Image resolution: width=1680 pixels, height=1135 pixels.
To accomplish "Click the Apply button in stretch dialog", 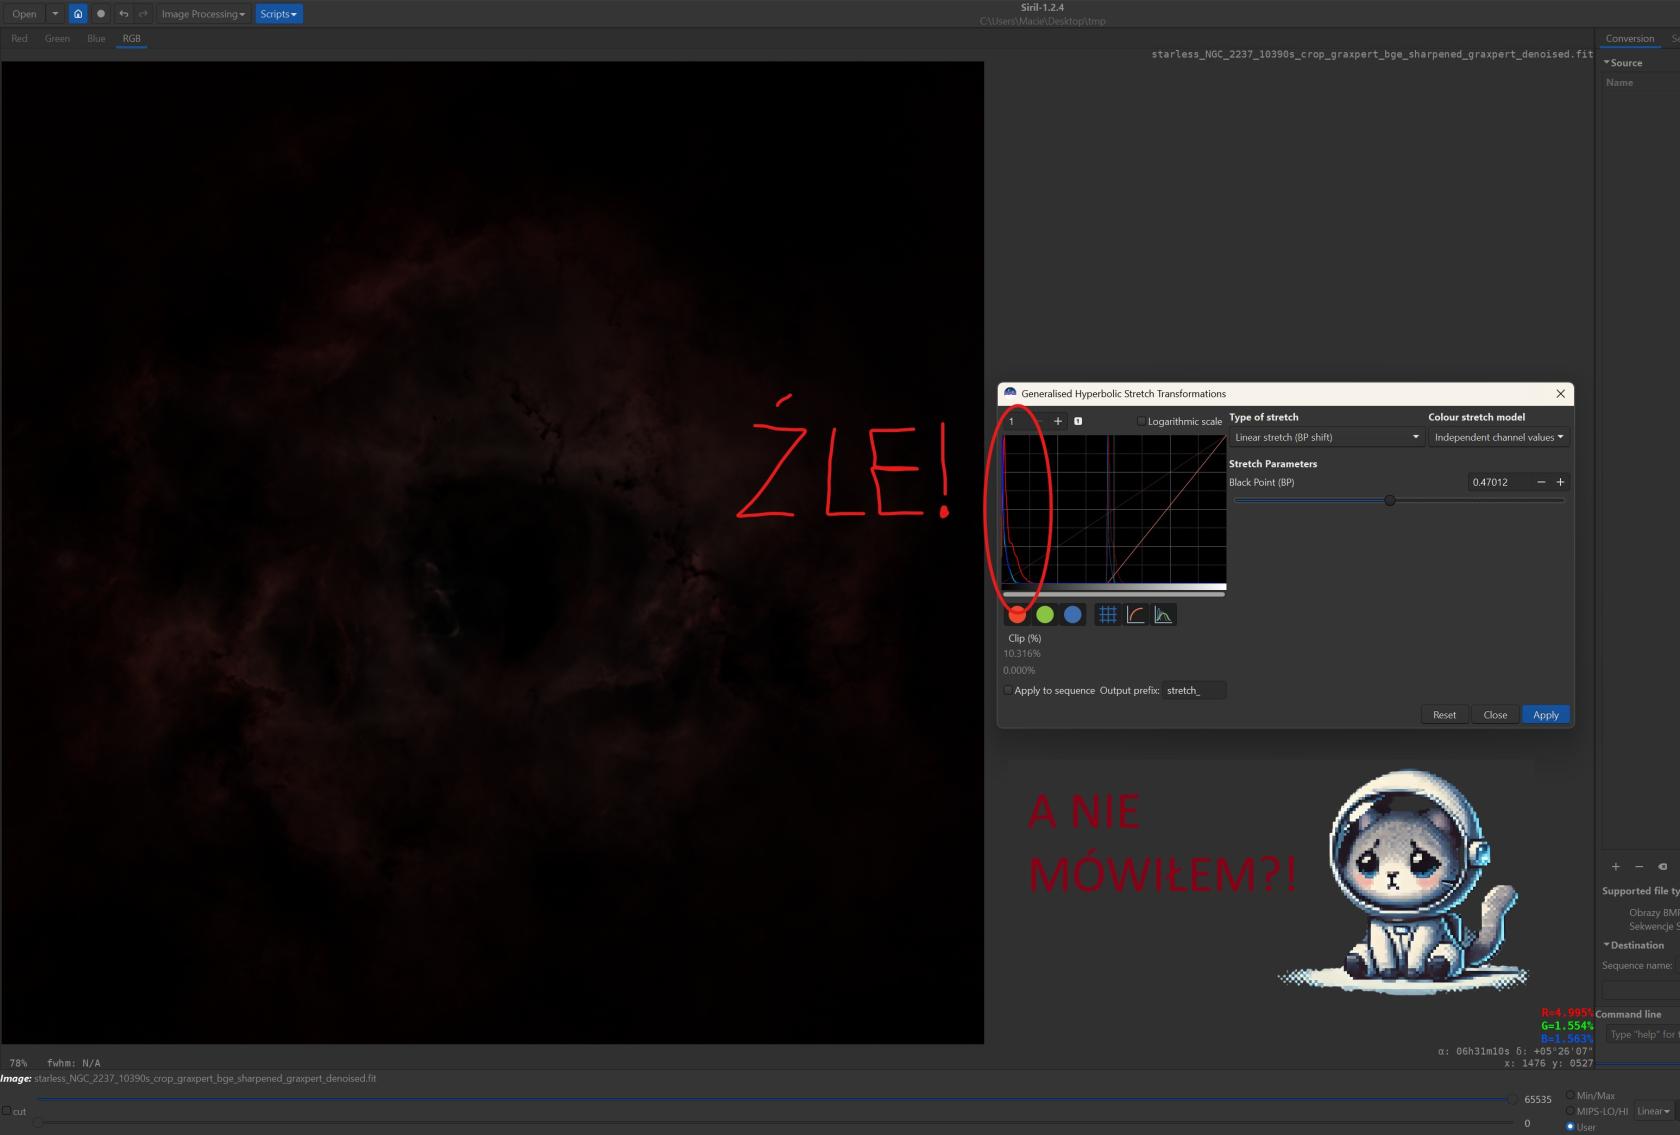I will click(1545, 715).
